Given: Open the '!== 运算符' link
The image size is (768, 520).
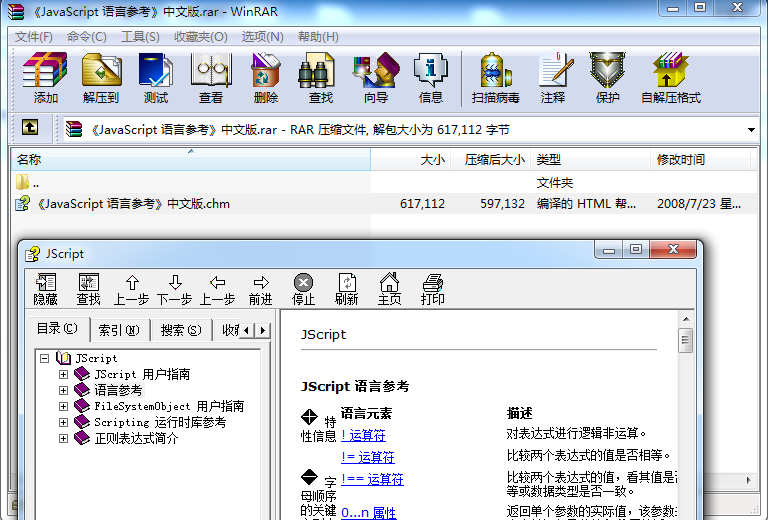Looking at the screenshot, I should click(x=372, y=479).
